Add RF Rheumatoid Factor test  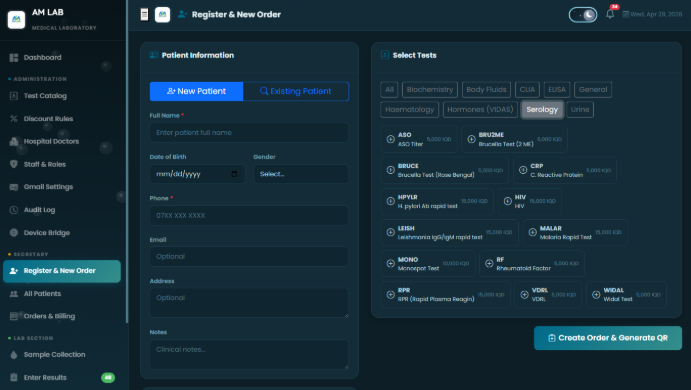pyautogui.click(x=532, y=264)
